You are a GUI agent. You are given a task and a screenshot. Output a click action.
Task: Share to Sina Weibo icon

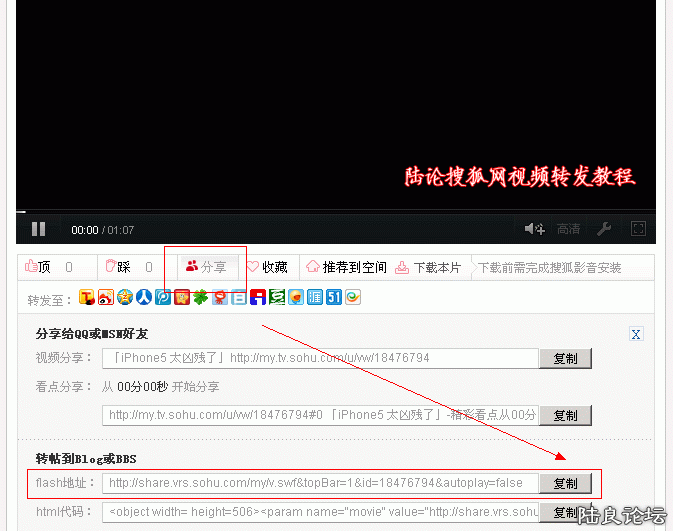point(106,297)
